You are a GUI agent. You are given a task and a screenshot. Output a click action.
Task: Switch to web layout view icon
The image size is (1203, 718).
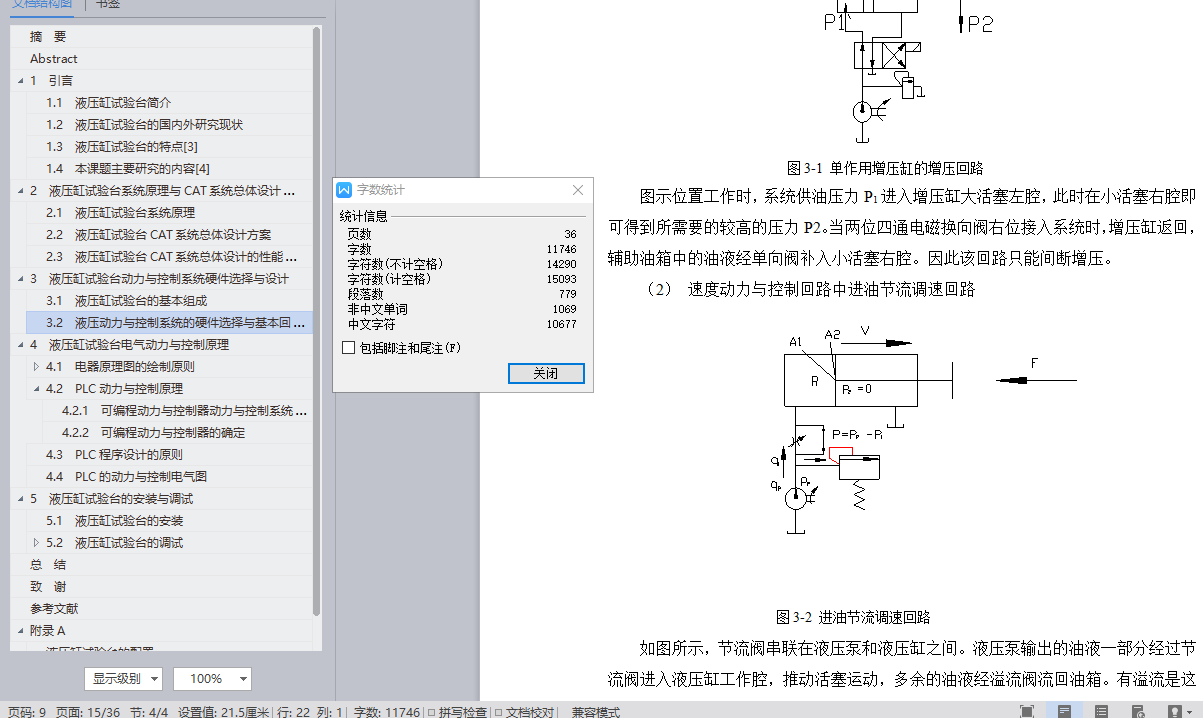click(1138, 711)
